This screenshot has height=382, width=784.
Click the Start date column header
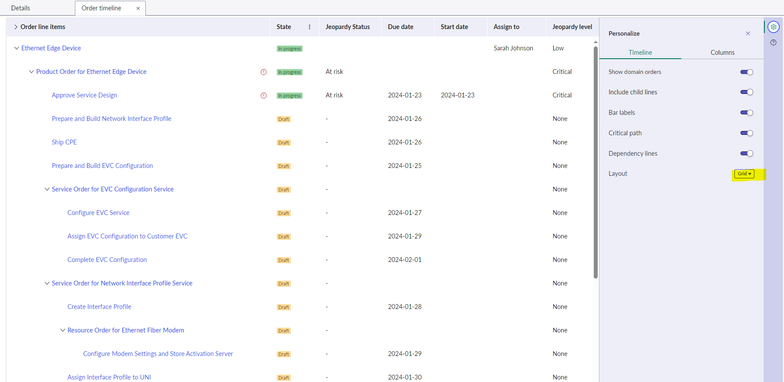click(x=454, y=27)
